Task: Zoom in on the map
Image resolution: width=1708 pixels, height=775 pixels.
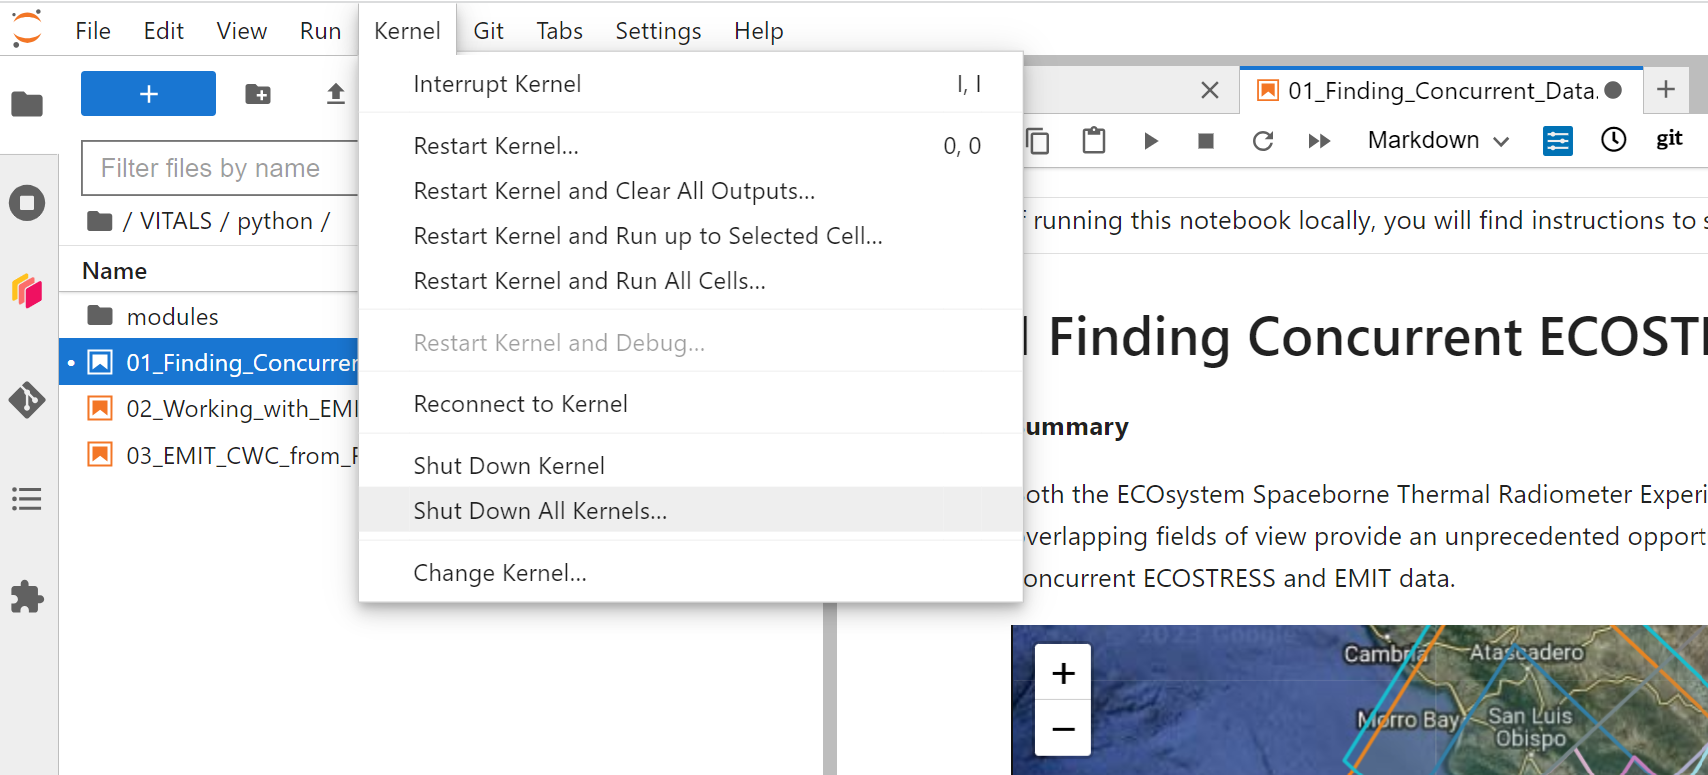Action: click(1063, 673)
